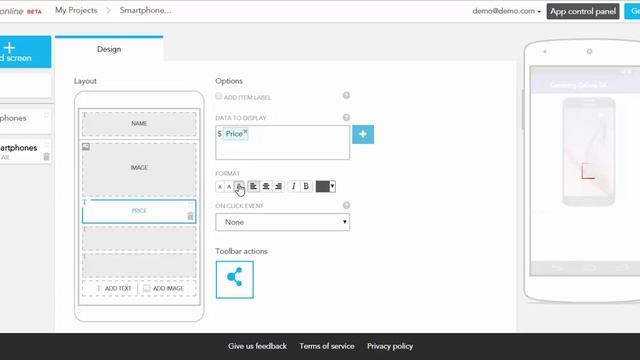The height and width of the screenshot is (360, 640).
Task: Open help for Data to Display
Action: click(x=346, y=118)
